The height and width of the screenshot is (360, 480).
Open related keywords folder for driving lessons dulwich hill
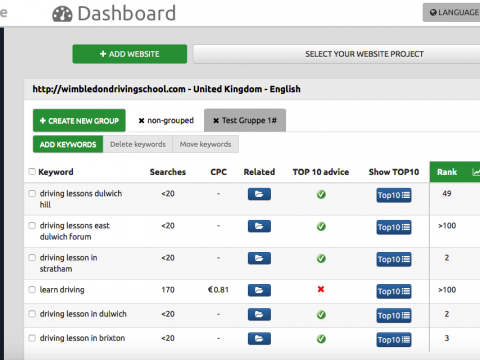coord(259,194)
